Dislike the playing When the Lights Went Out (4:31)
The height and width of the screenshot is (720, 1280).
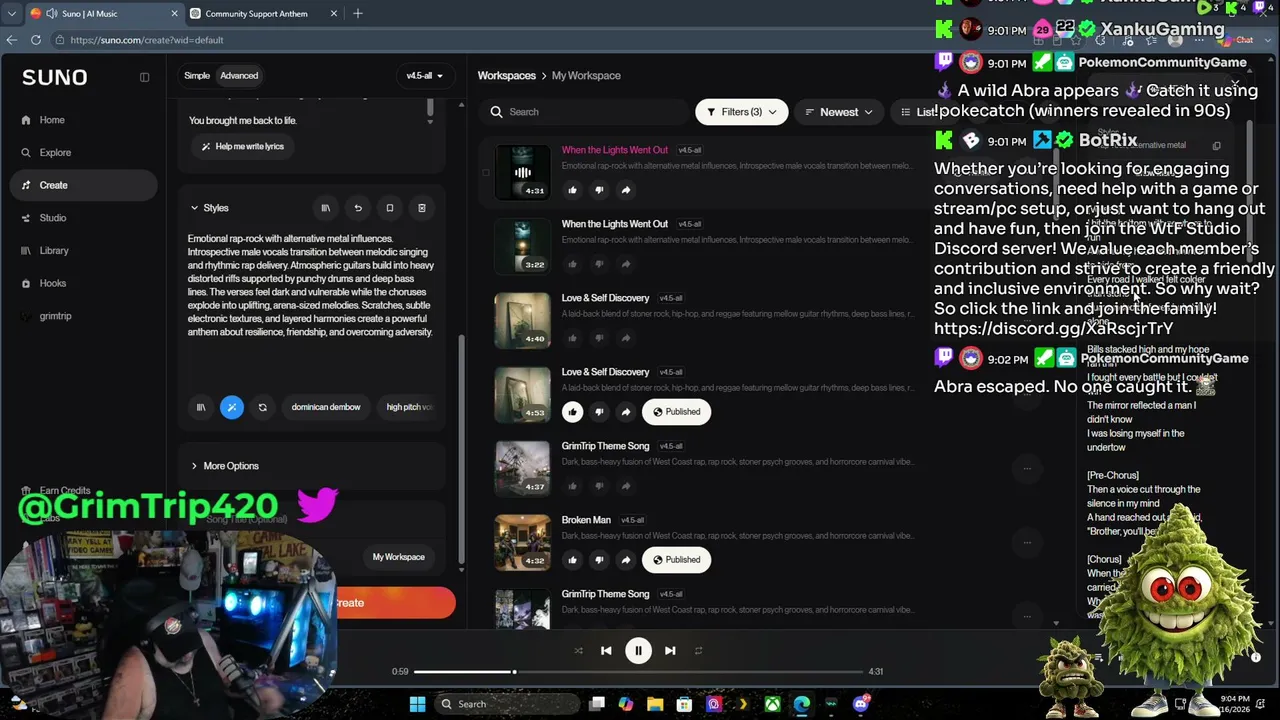599,190
